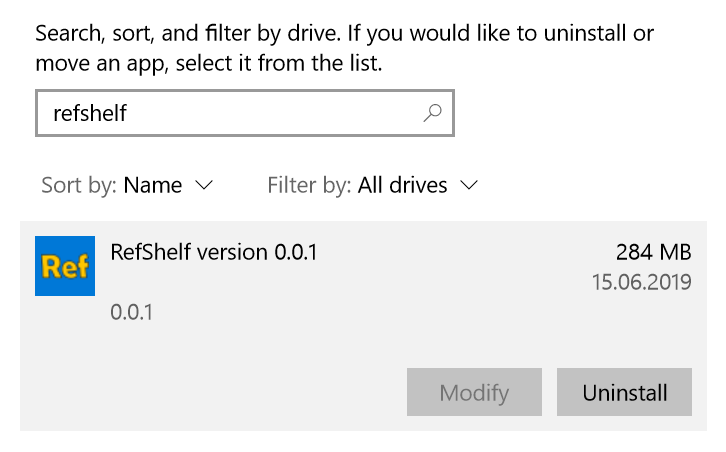
Task: Click the magnifier search icon
Action: click(x=432, y=114)
